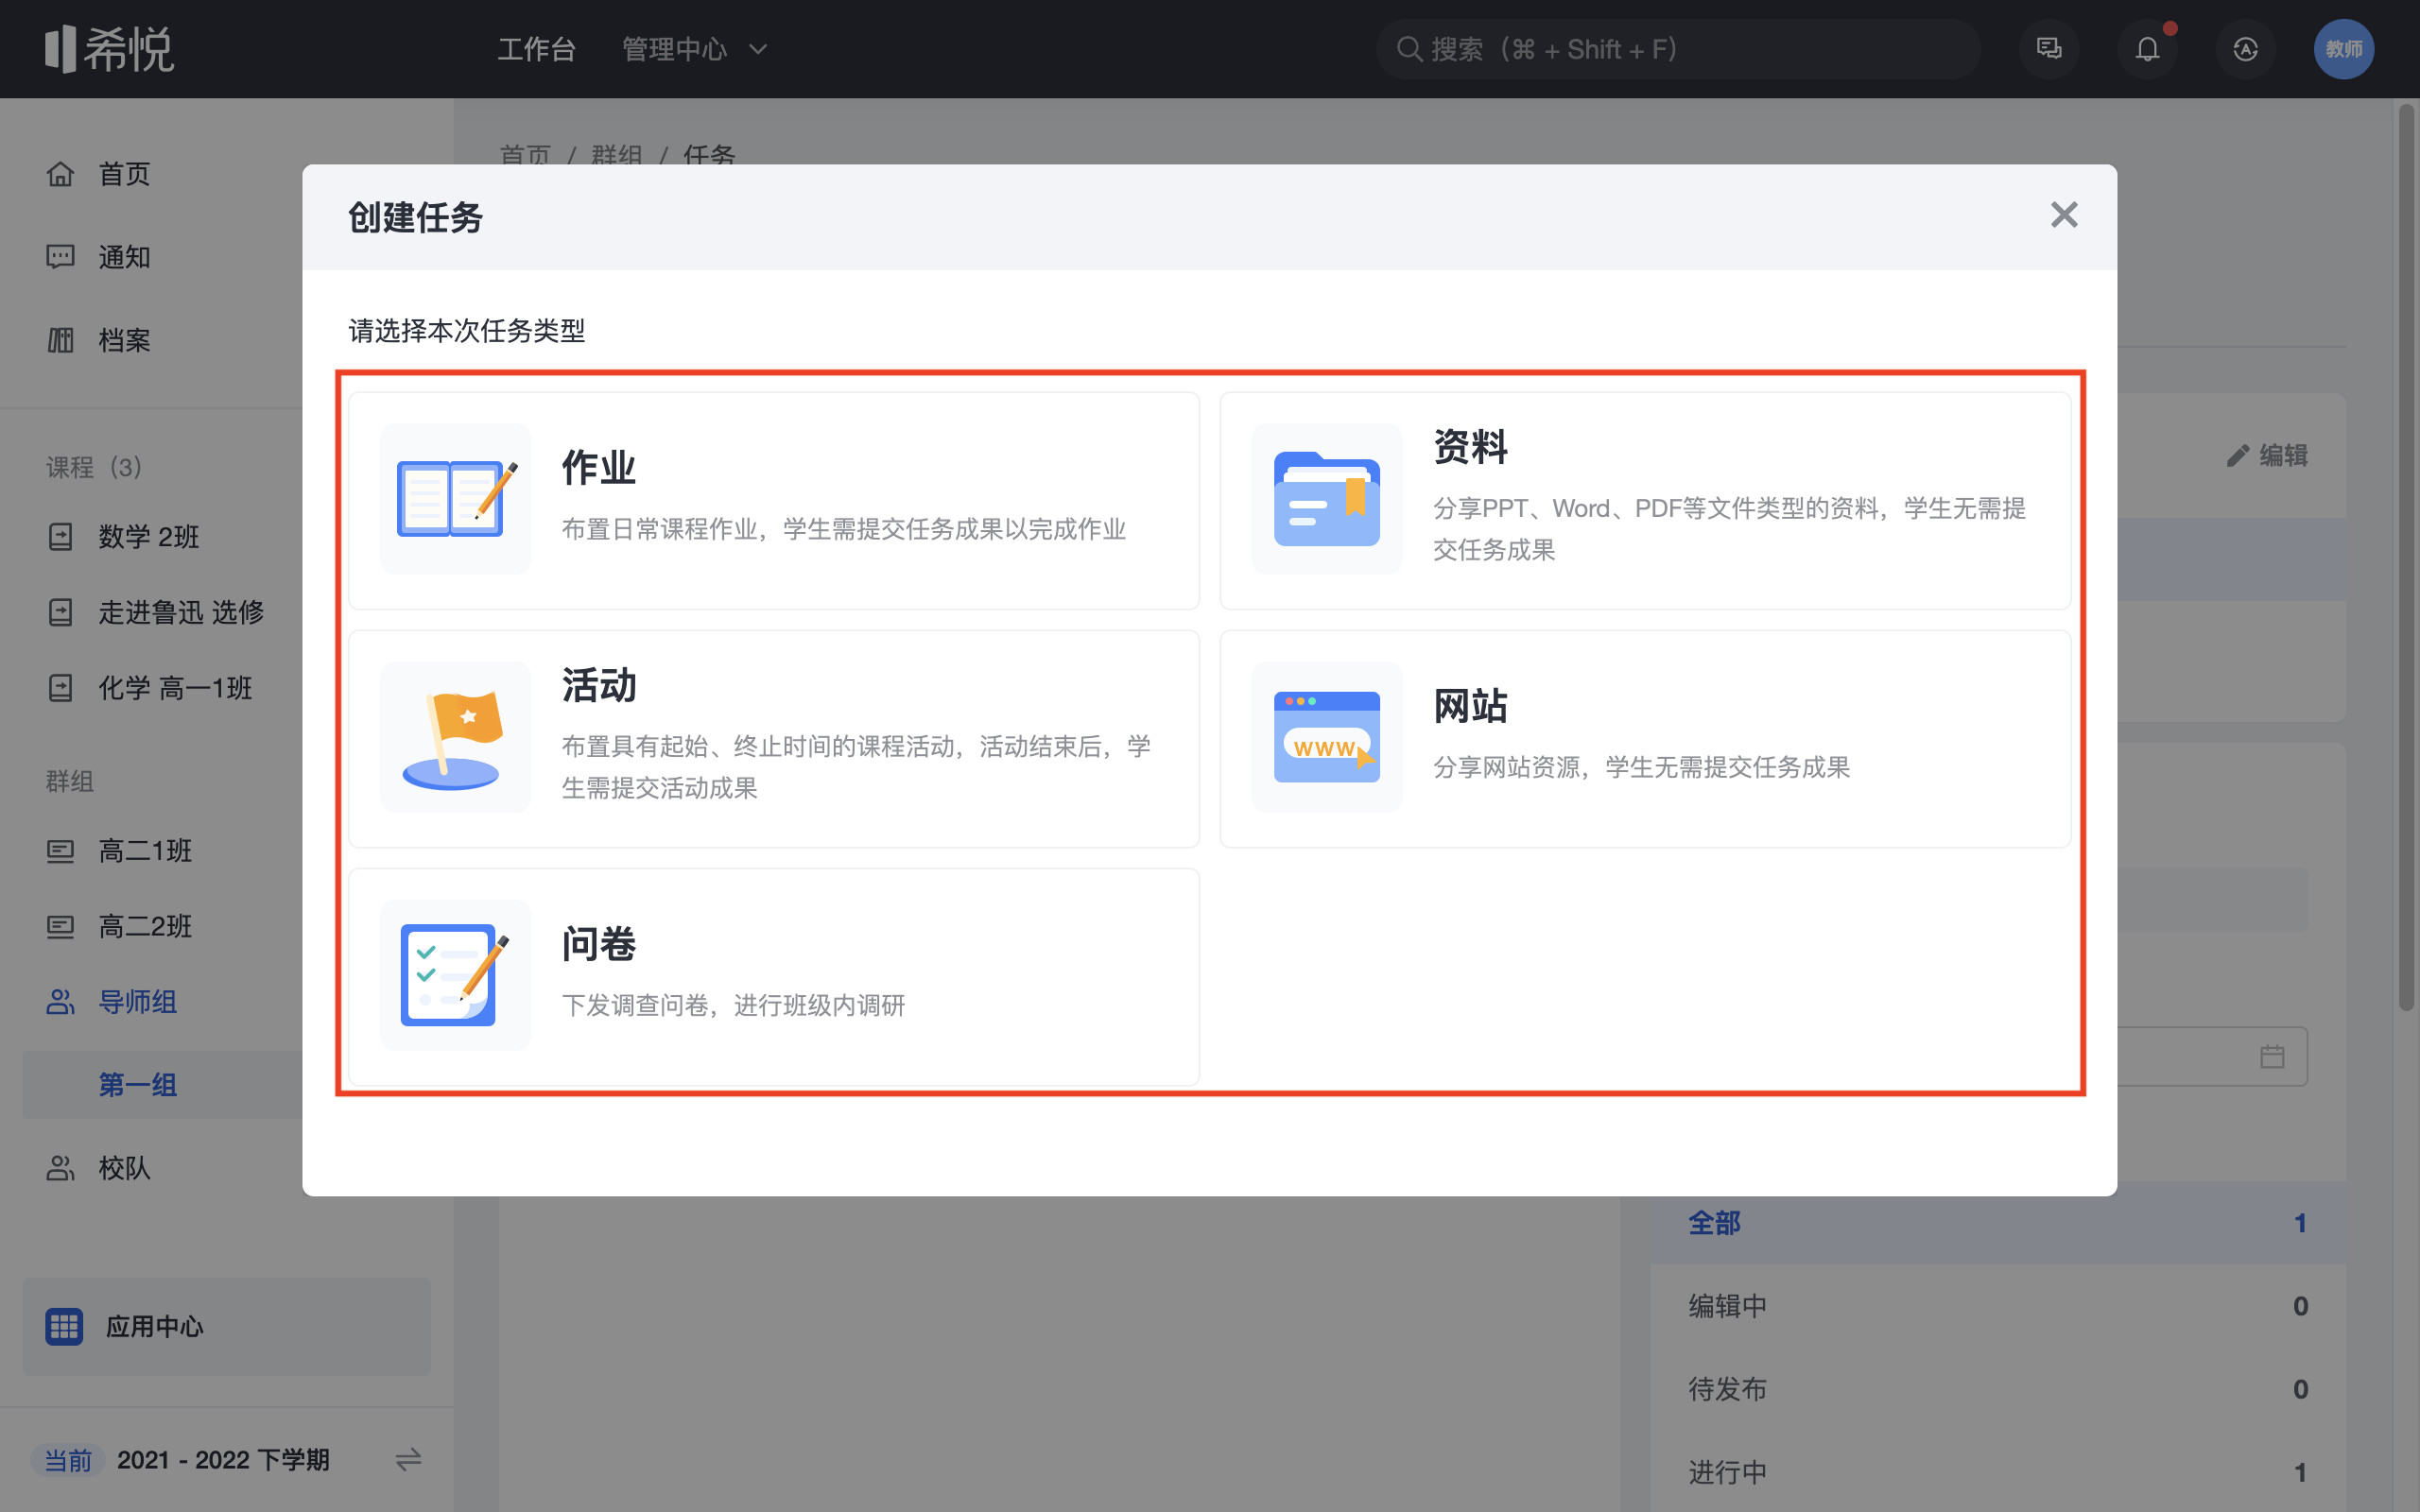Open 应用中心 app center
Image resolution: width=2420 pixels, height=1512 pixels.
click(x=226, y=1326)
